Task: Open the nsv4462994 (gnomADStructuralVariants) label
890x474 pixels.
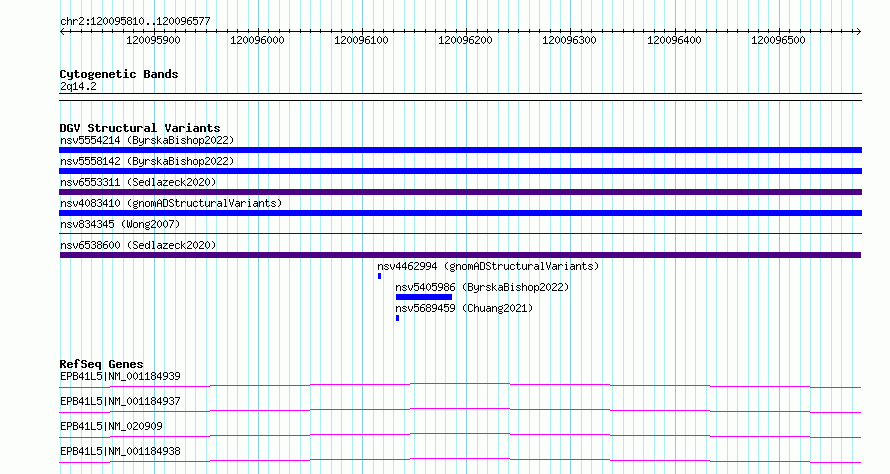Action: [488, 266]
